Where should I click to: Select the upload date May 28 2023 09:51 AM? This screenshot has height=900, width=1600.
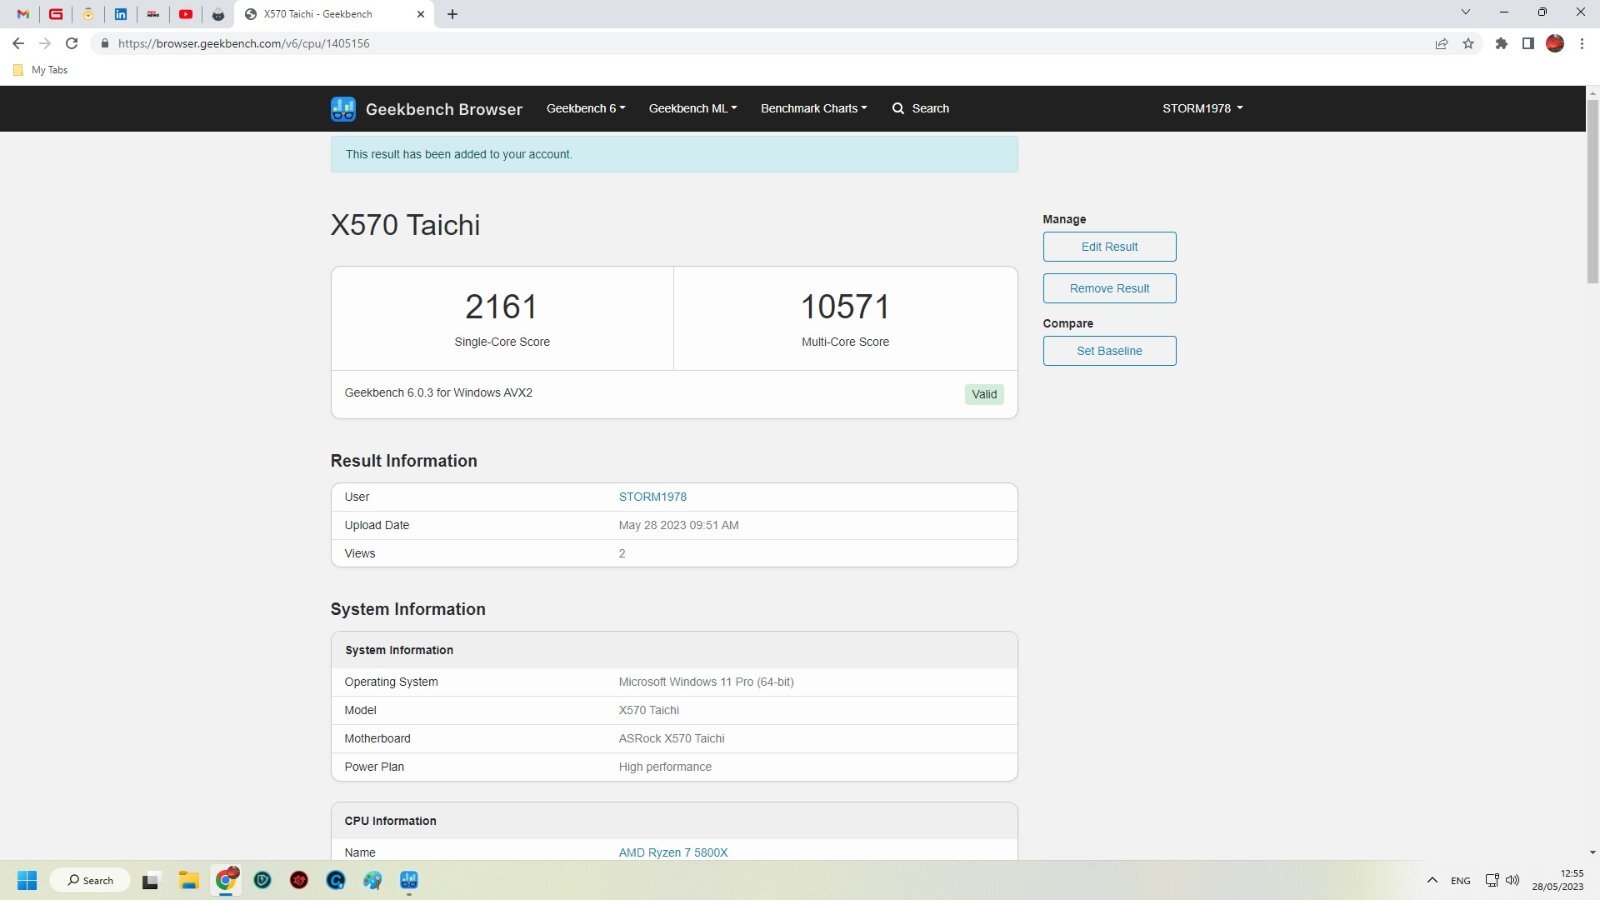click(678, 525)
